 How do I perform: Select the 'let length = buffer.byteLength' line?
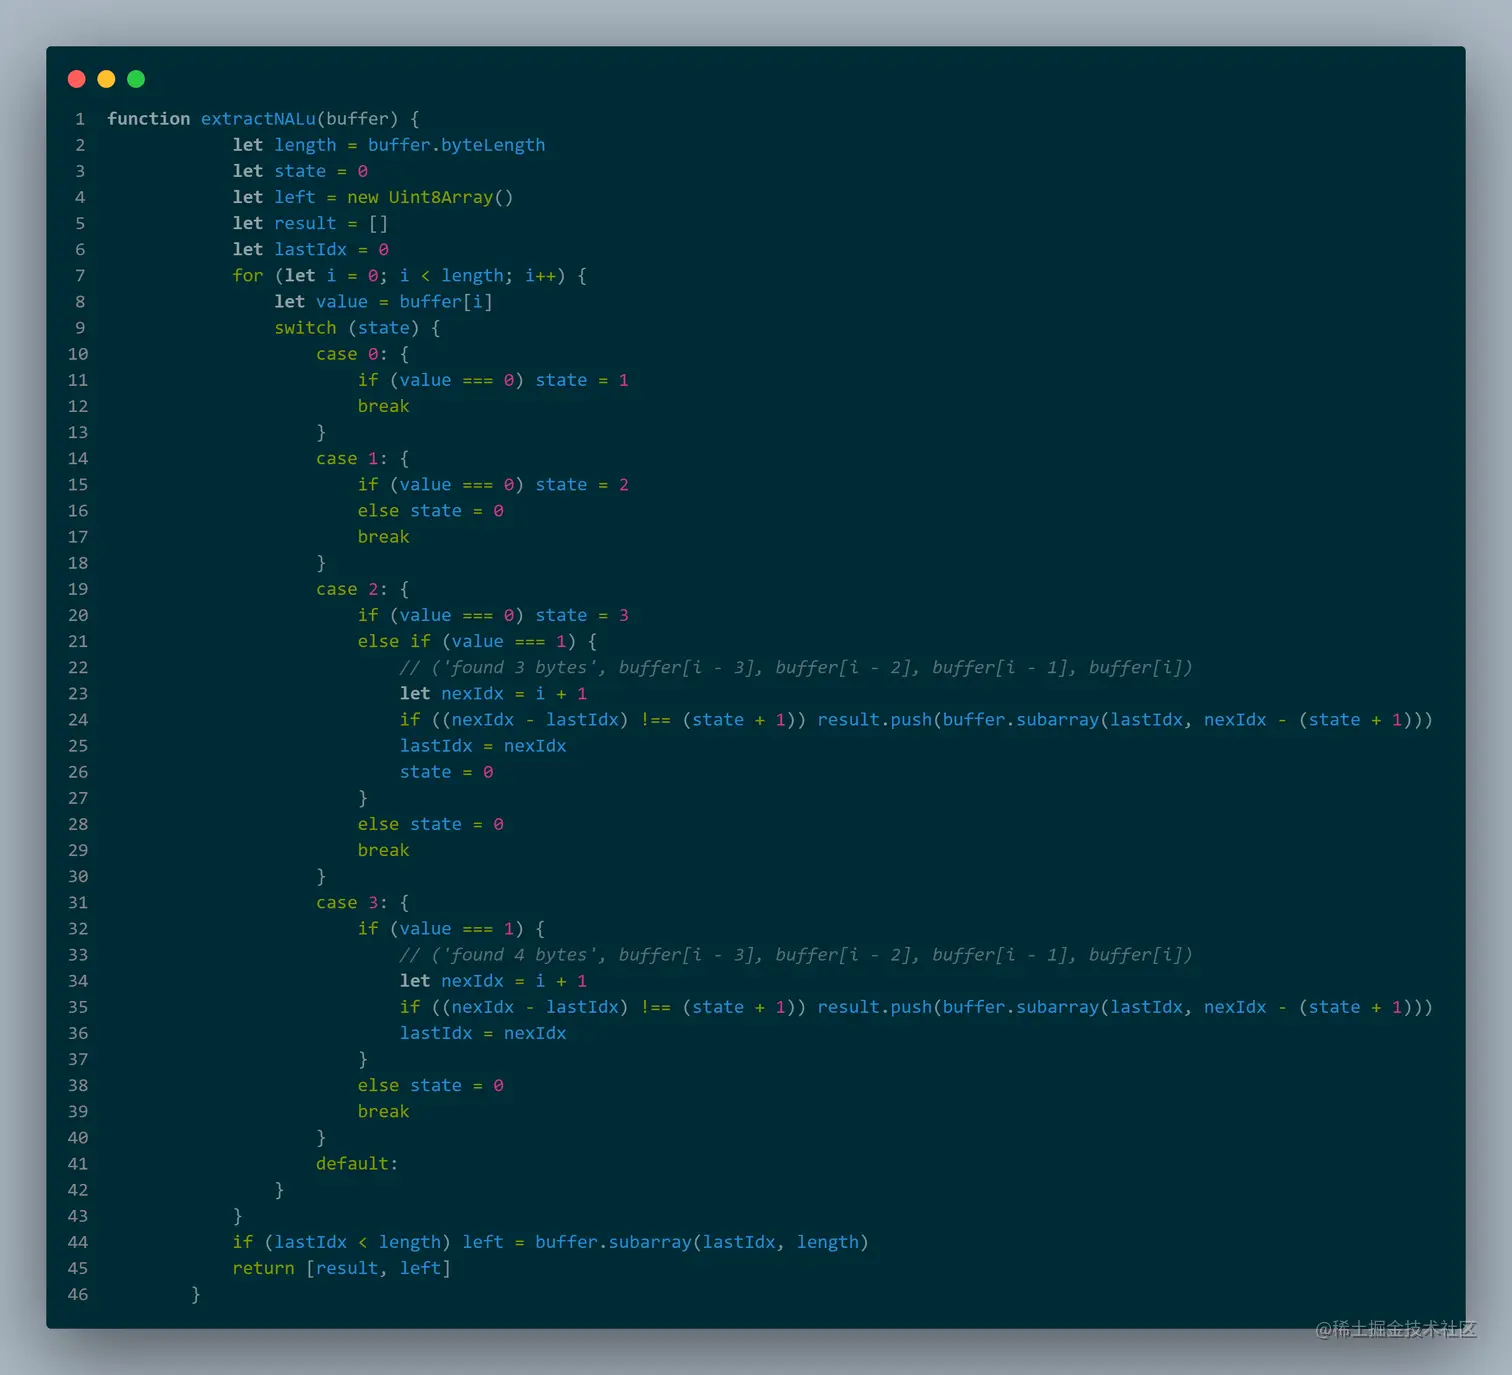coord(389,145)
